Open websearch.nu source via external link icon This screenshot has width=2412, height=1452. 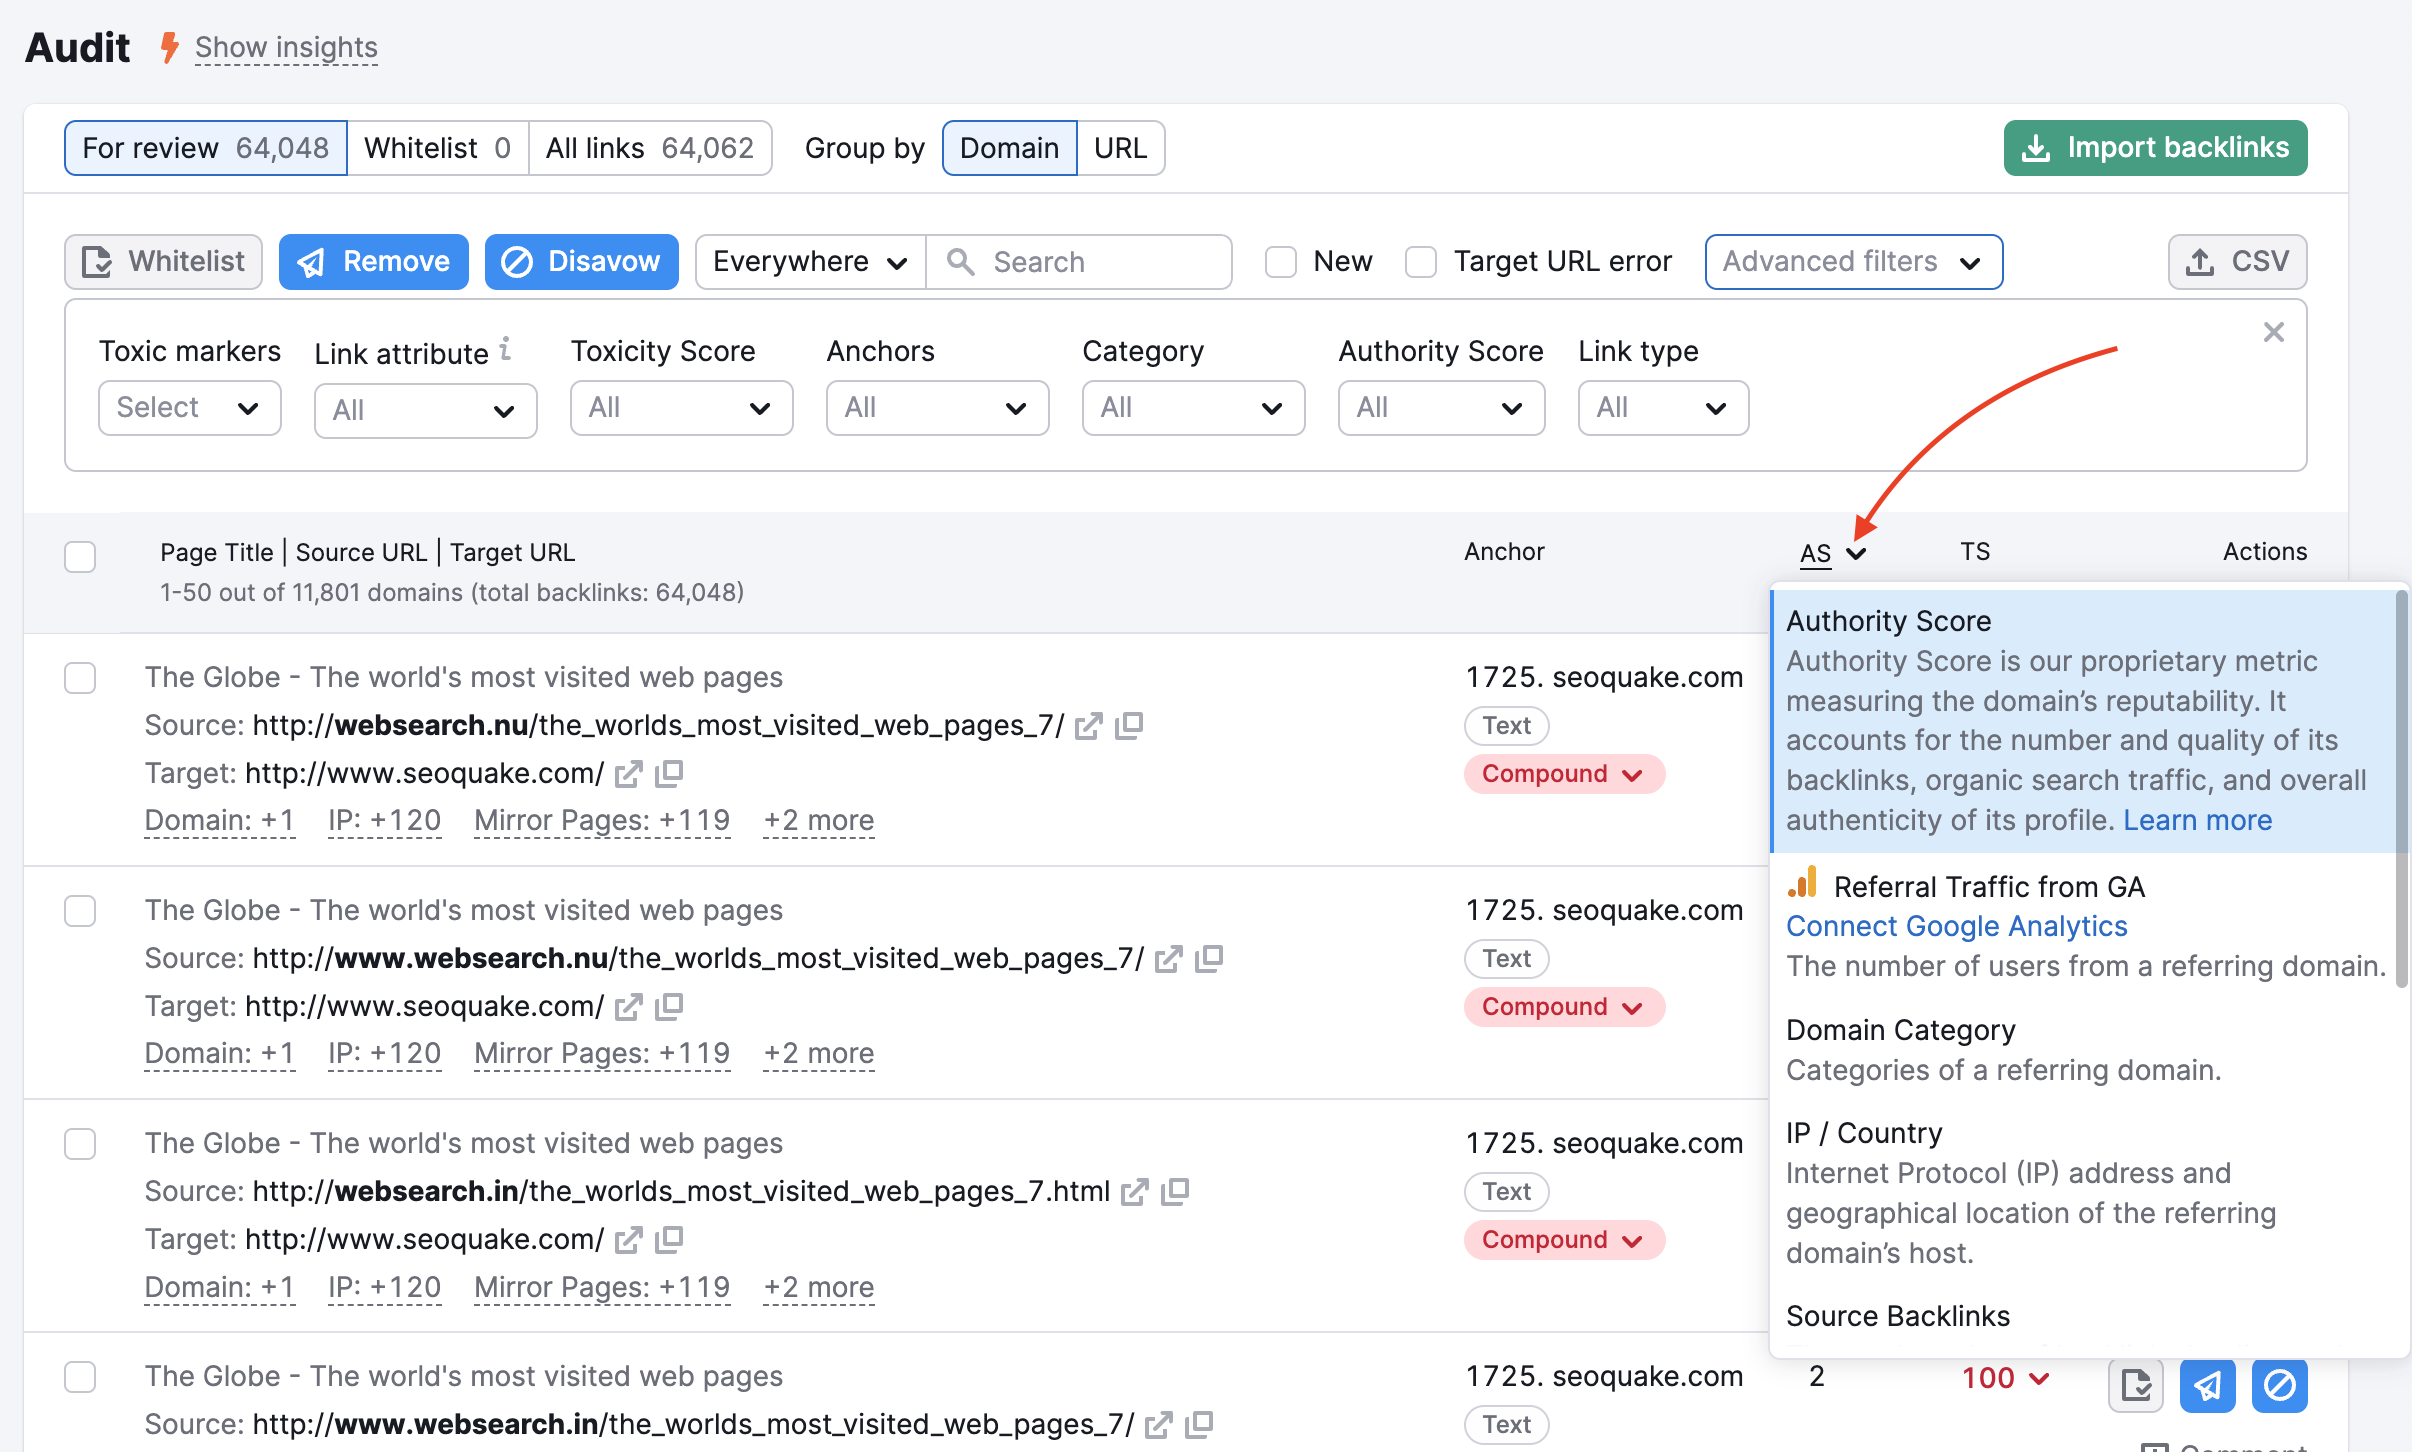coord(1088,726)
